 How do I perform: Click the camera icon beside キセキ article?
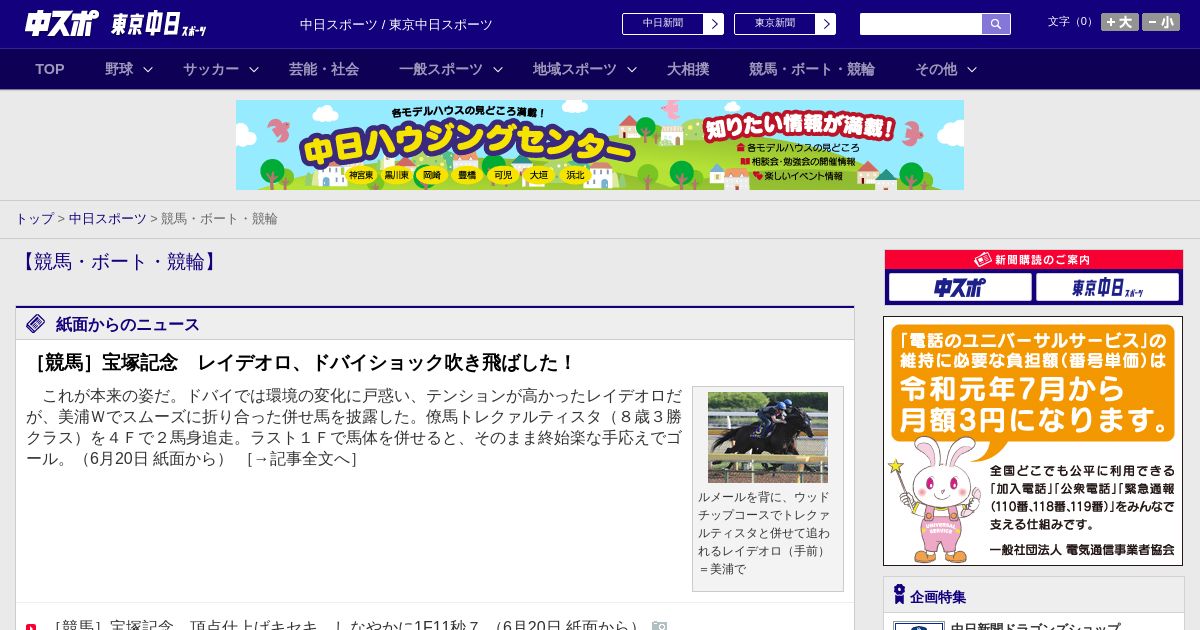[659, 626]
